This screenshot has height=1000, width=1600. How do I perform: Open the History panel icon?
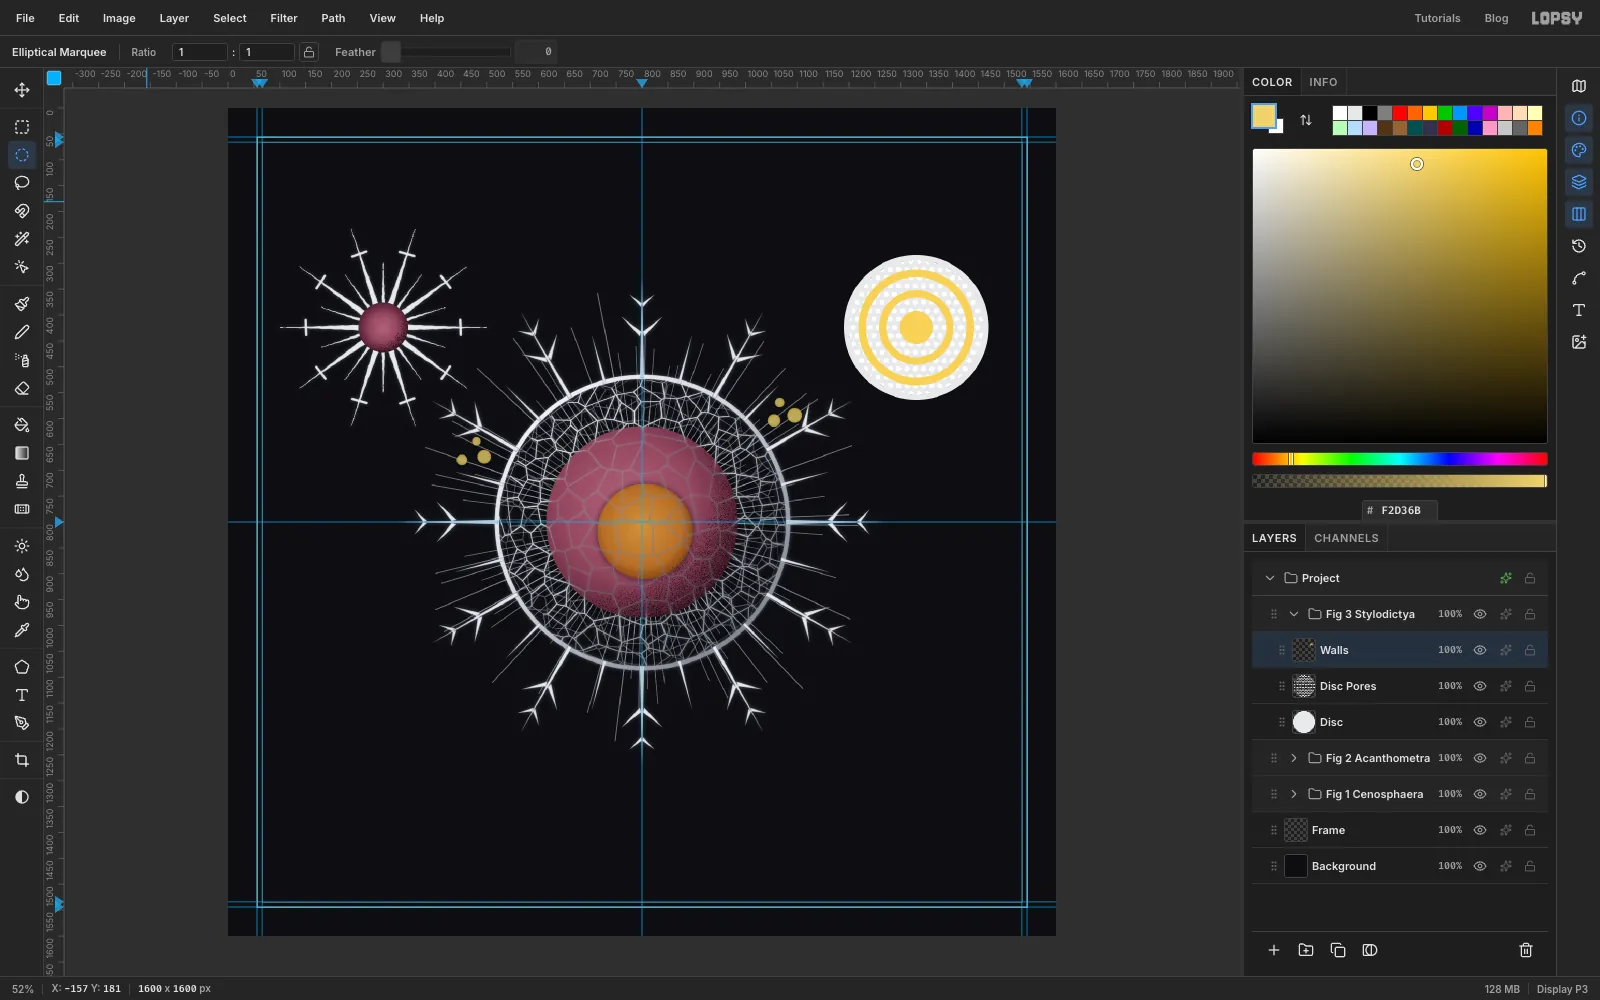(x=1579, y=246)
